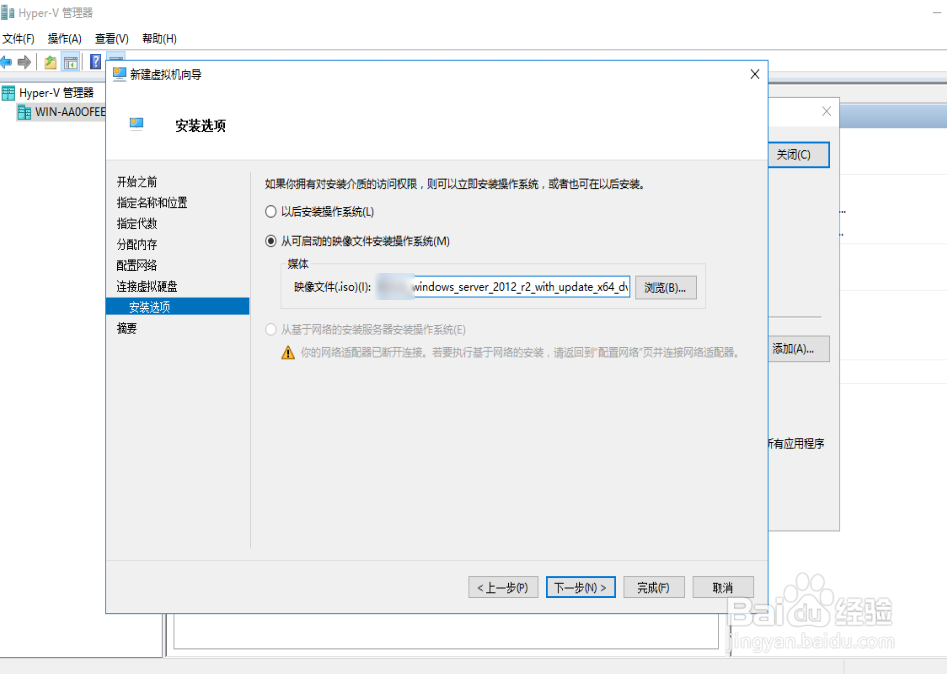Select 从可启动的映像文件安装操作系统 option
The width and height of the screenshot is (947, 674).
pos(271,238)
